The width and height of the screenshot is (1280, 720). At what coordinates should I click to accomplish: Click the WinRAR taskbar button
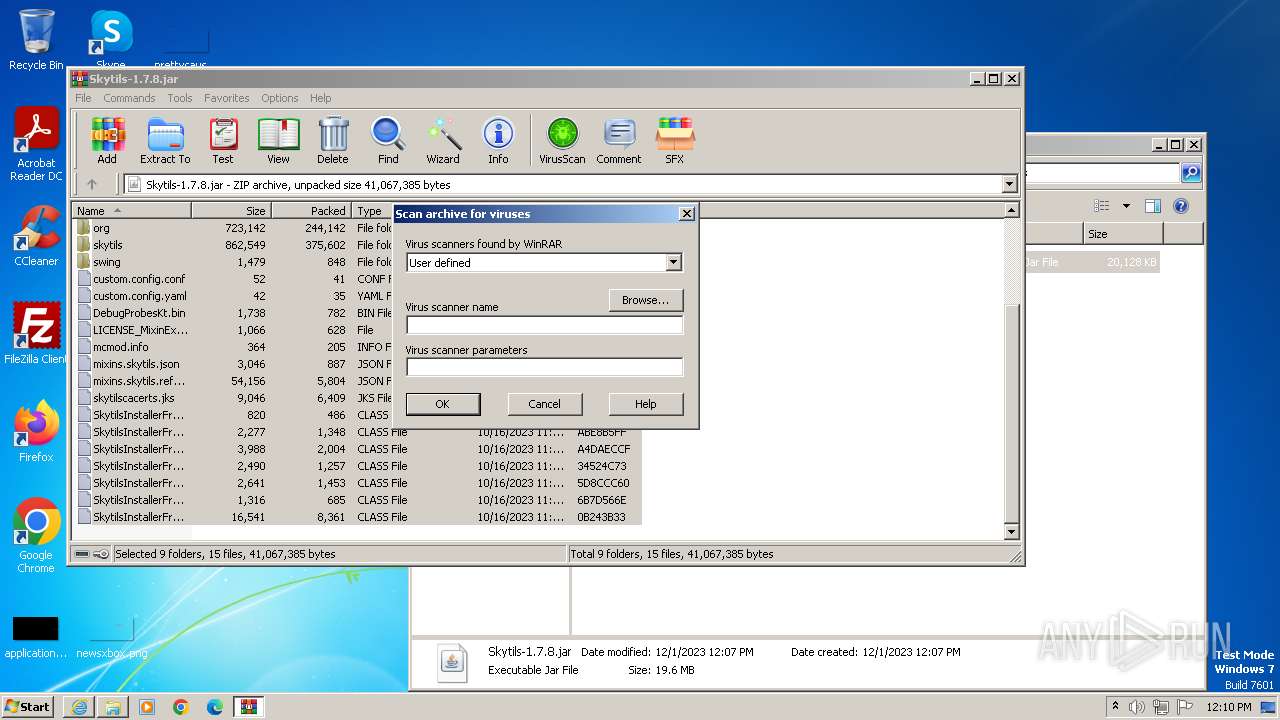tap(249, 707)
